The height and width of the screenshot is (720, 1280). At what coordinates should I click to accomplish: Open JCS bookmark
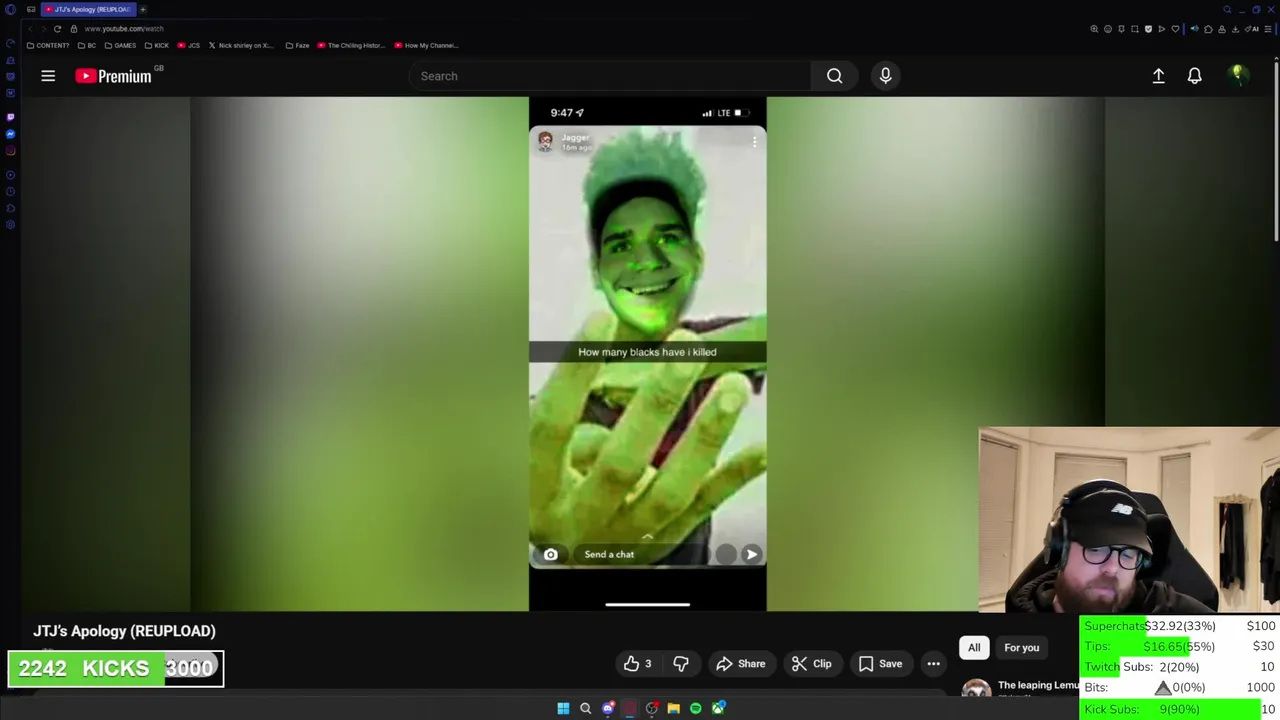190,45
